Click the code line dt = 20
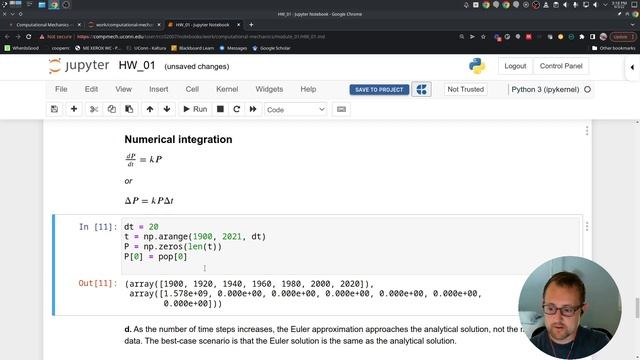The image size is (640, 360). coord(141,227)
